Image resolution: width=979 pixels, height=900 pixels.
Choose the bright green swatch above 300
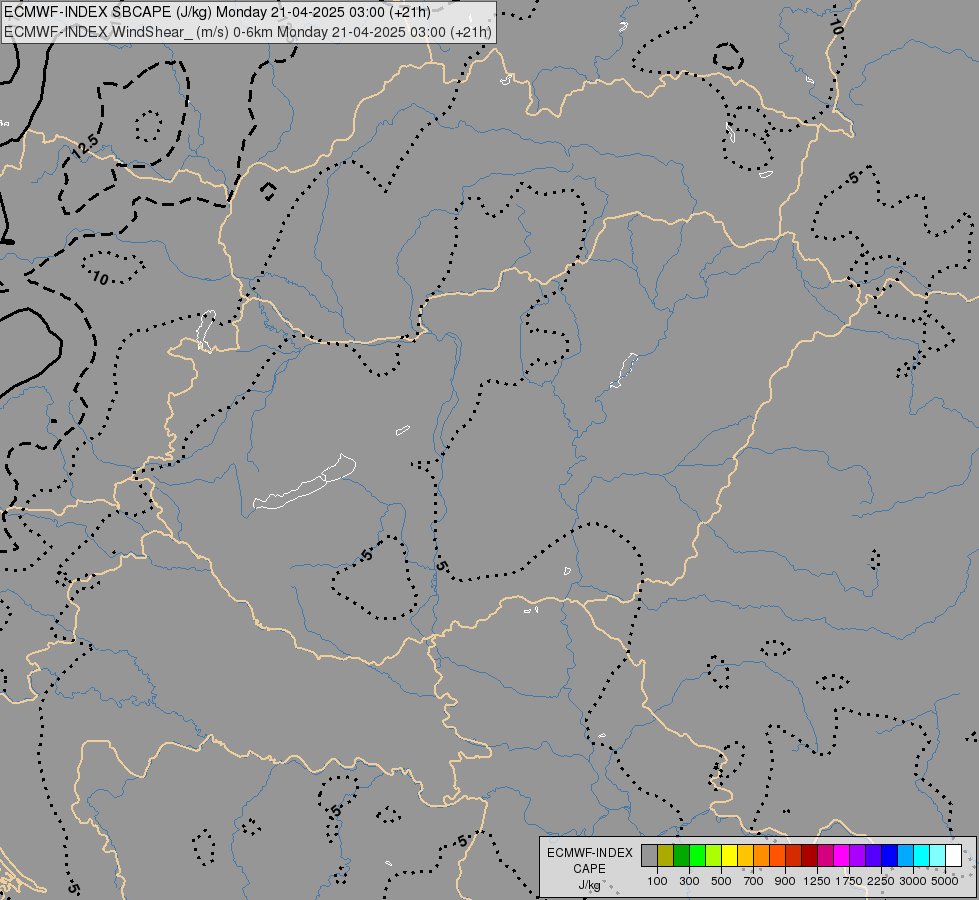[697, 856]
